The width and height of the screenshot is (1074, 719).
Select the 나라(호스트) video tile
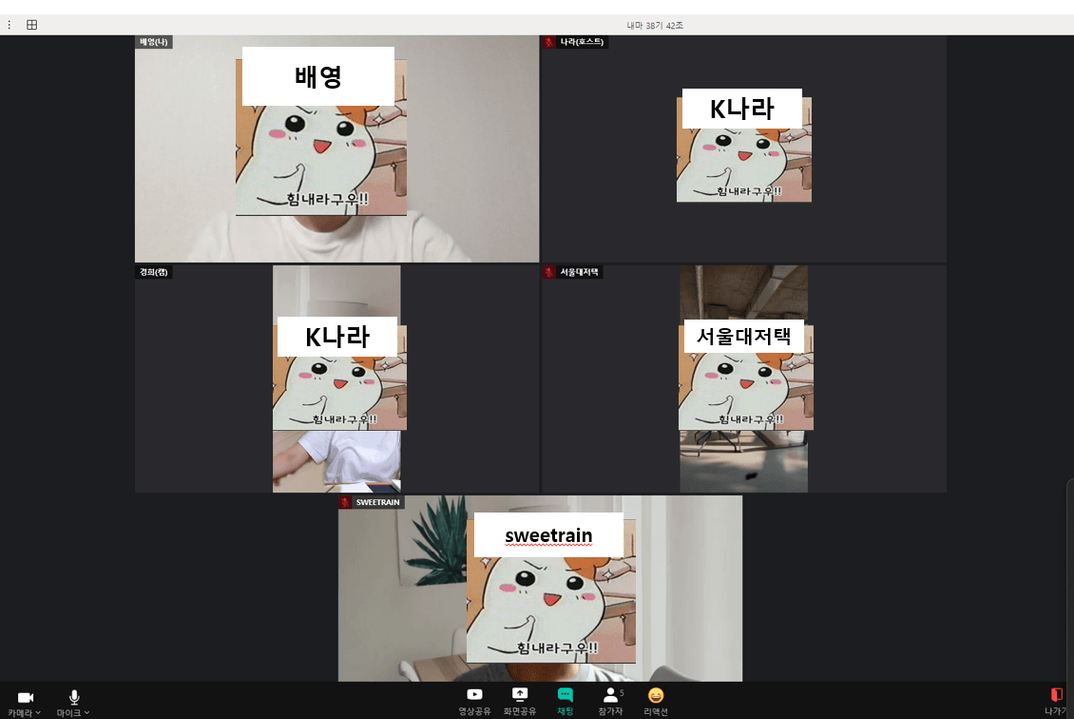(x=744, y=149)
